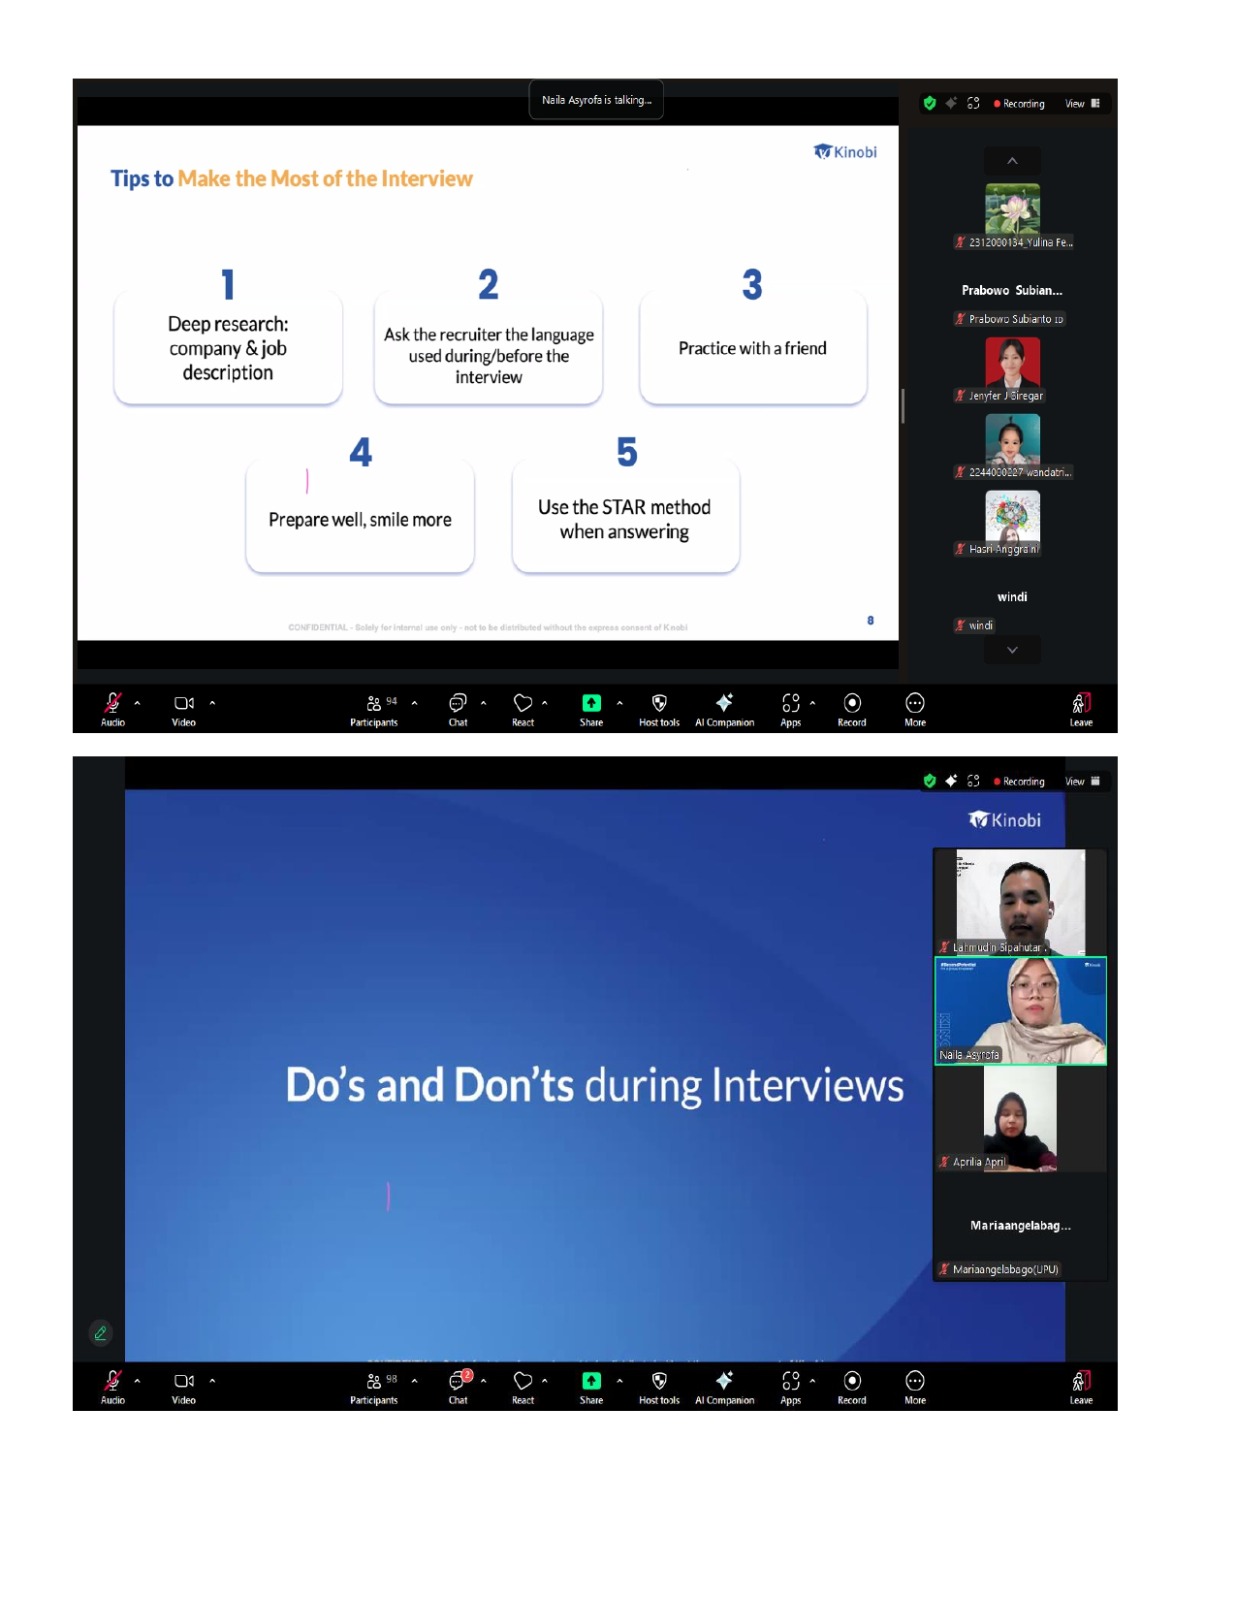This screenshot has width=1236, height=1600.
Task: Click green encryption shield in upper meeting window
Action: point(929,103)
